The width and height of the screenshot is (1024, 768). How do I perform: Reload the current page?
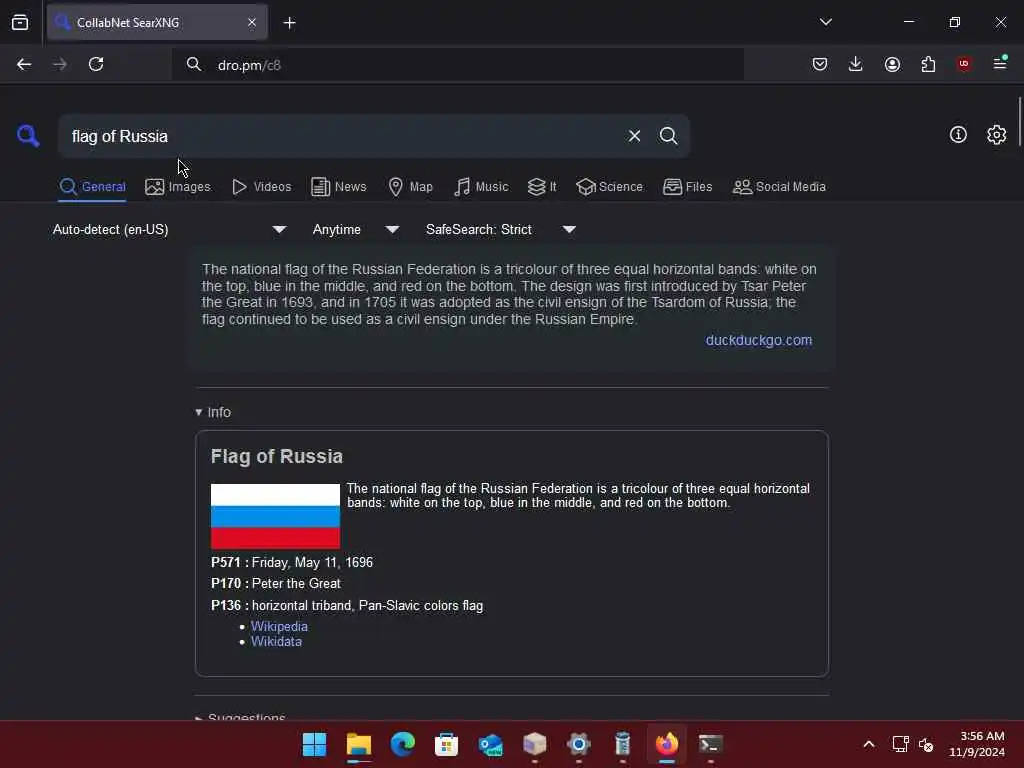point(96,64)
